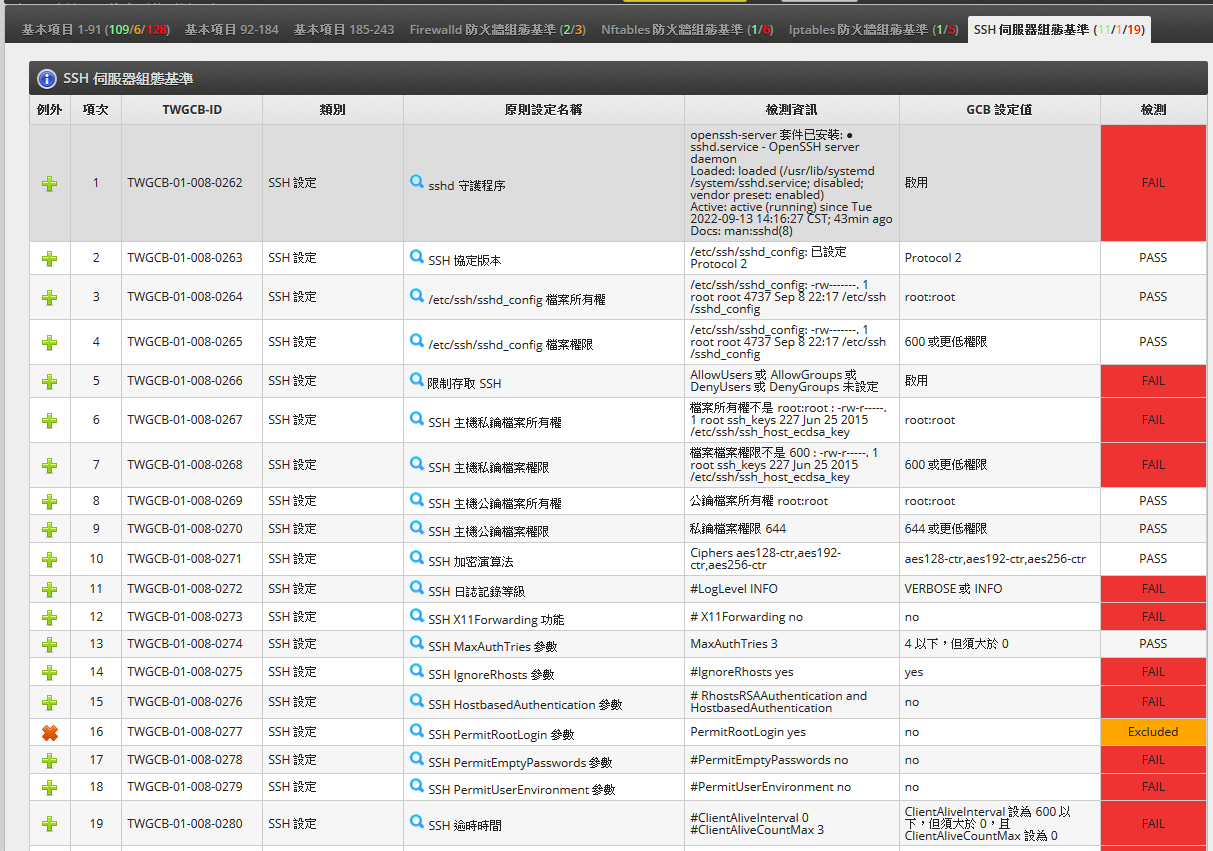Switch to 基本項目 1-91 tab
The height and width of the screenshot is (851, 1213).
point(96,30)
